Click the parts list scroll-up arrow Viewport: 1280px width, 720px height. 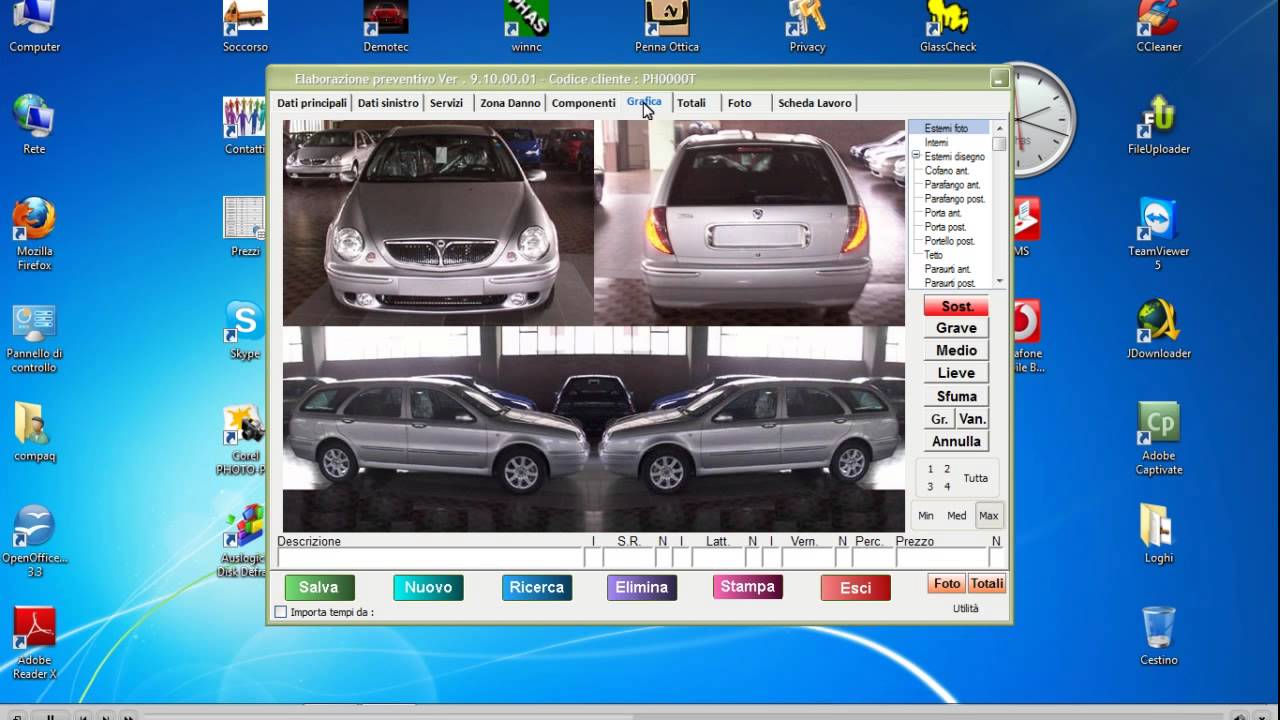(999, 128)
